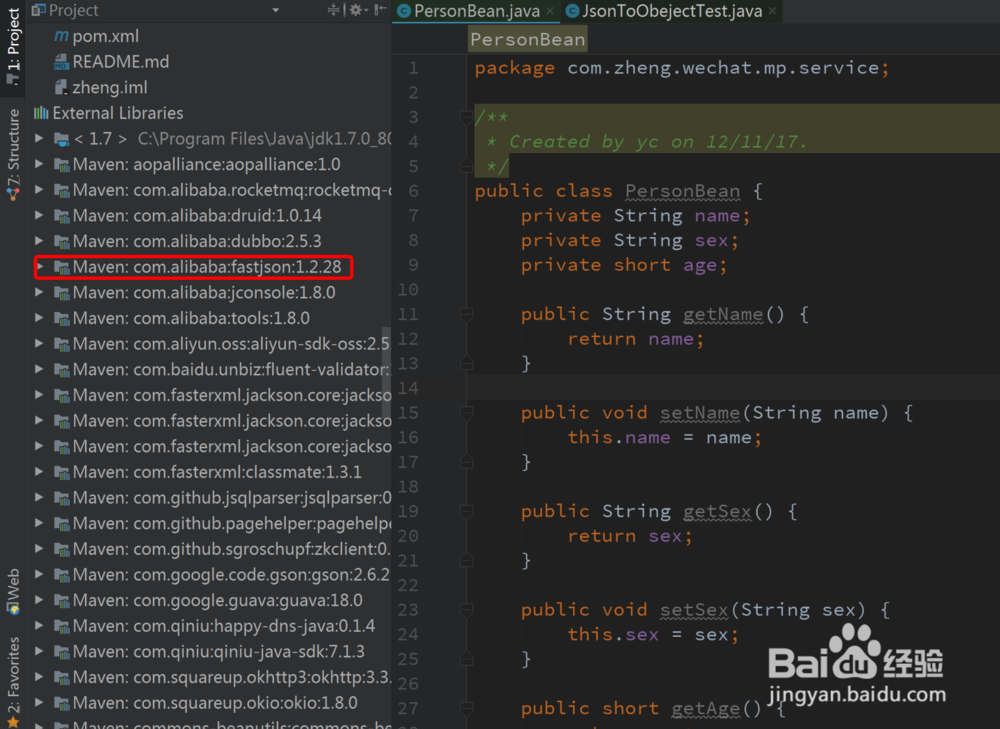Expand Maven: com.alibaba:fastjson:1.2.28 node
Viewport: 1000px width, 729px height.
(x=41, y=266)
